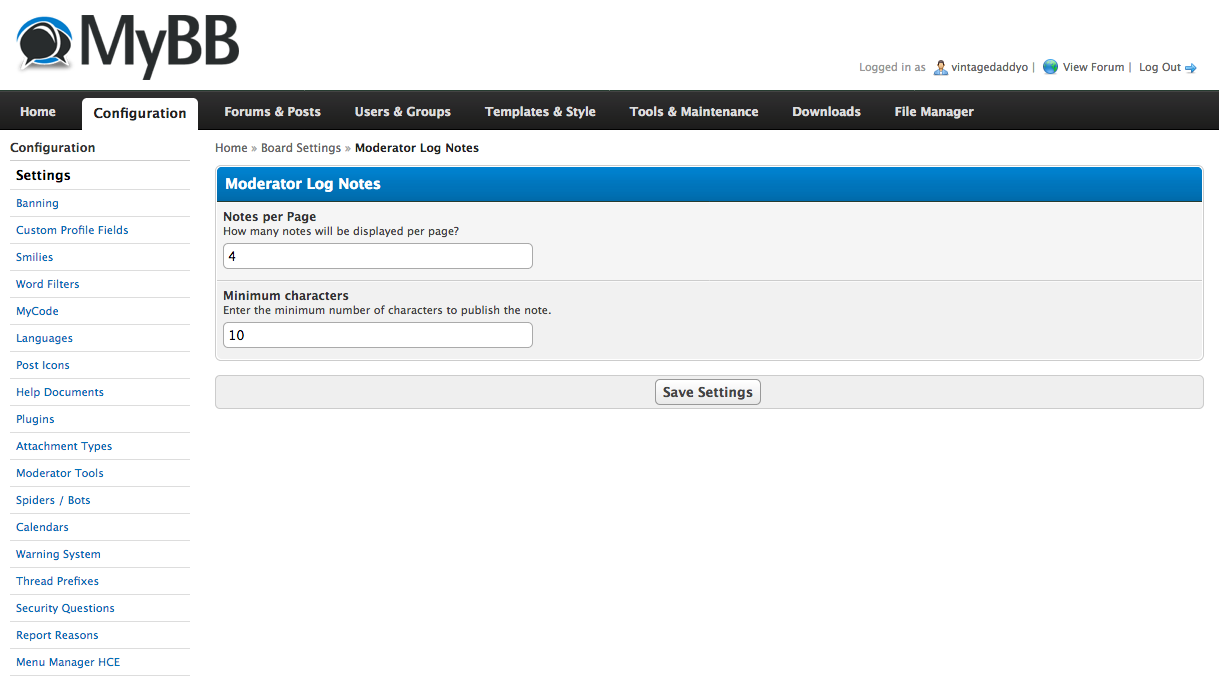Screen dimensions: 1219x689
Task: Open Report Reasons sidebar link
Action: coord(57,635)
